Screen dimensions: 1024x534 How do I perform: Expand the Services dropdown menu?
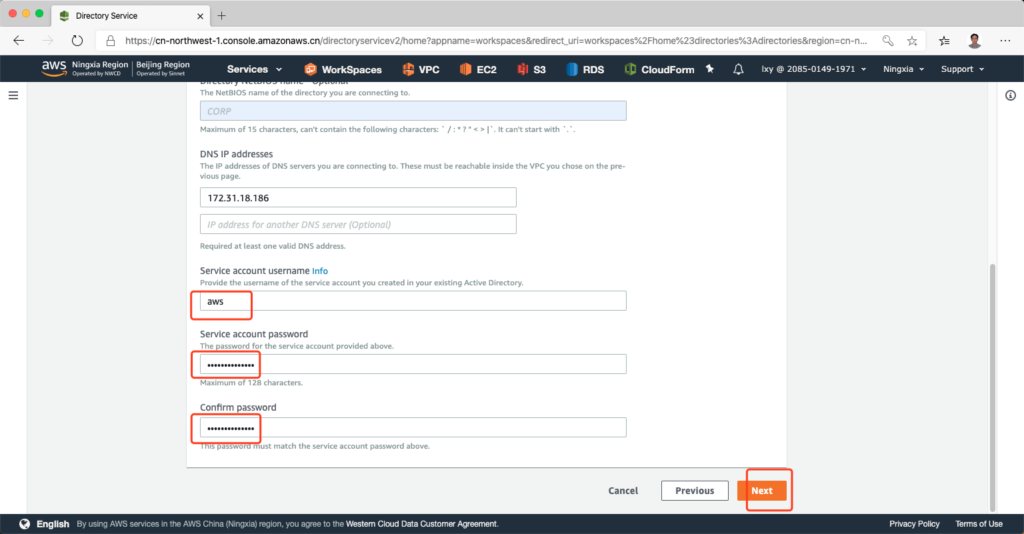(253, 69)
